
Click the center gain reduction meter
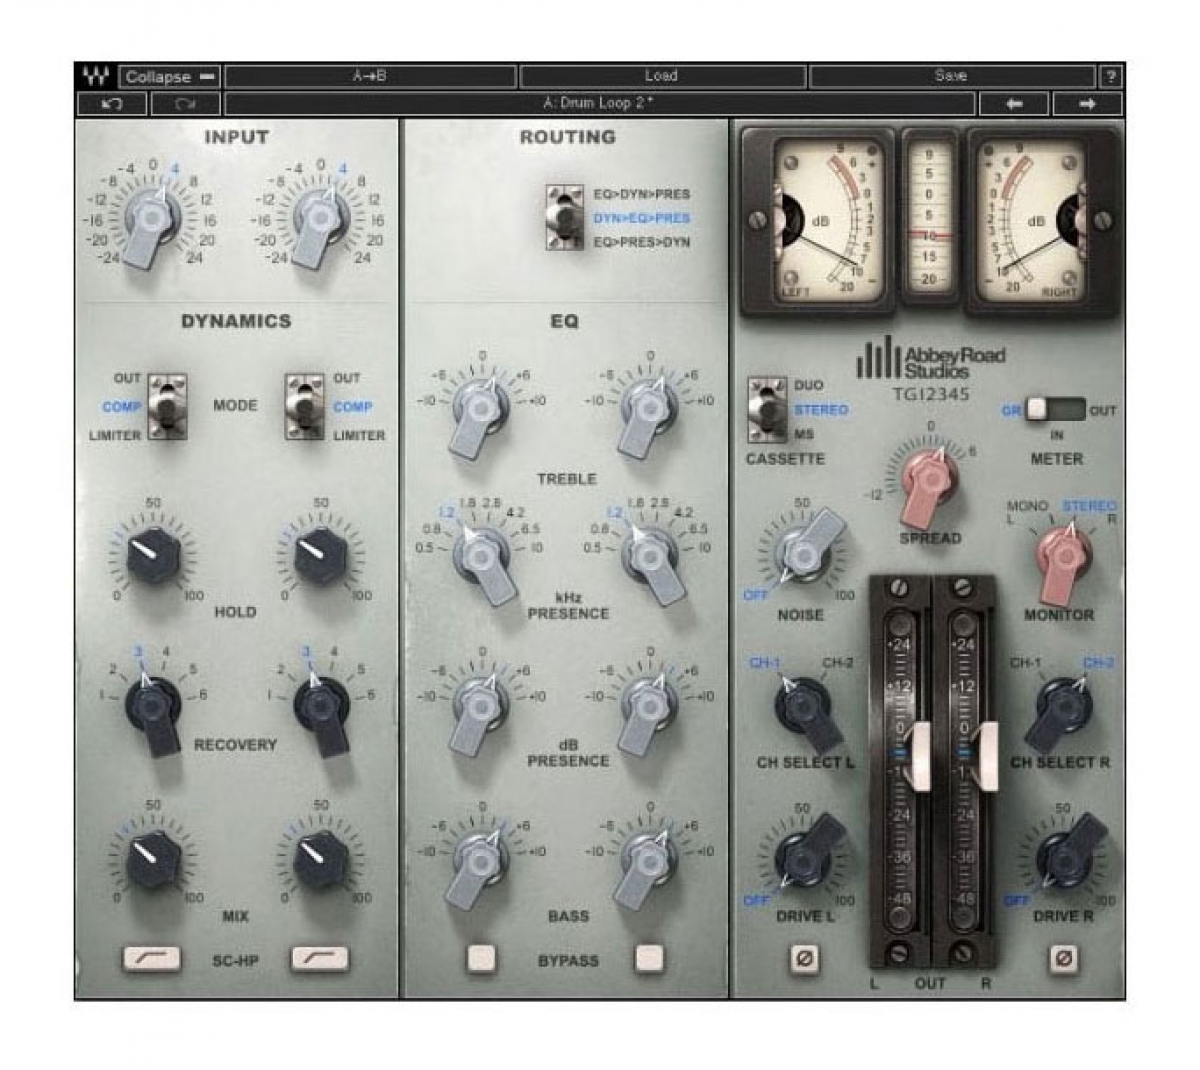pos(930,217)
